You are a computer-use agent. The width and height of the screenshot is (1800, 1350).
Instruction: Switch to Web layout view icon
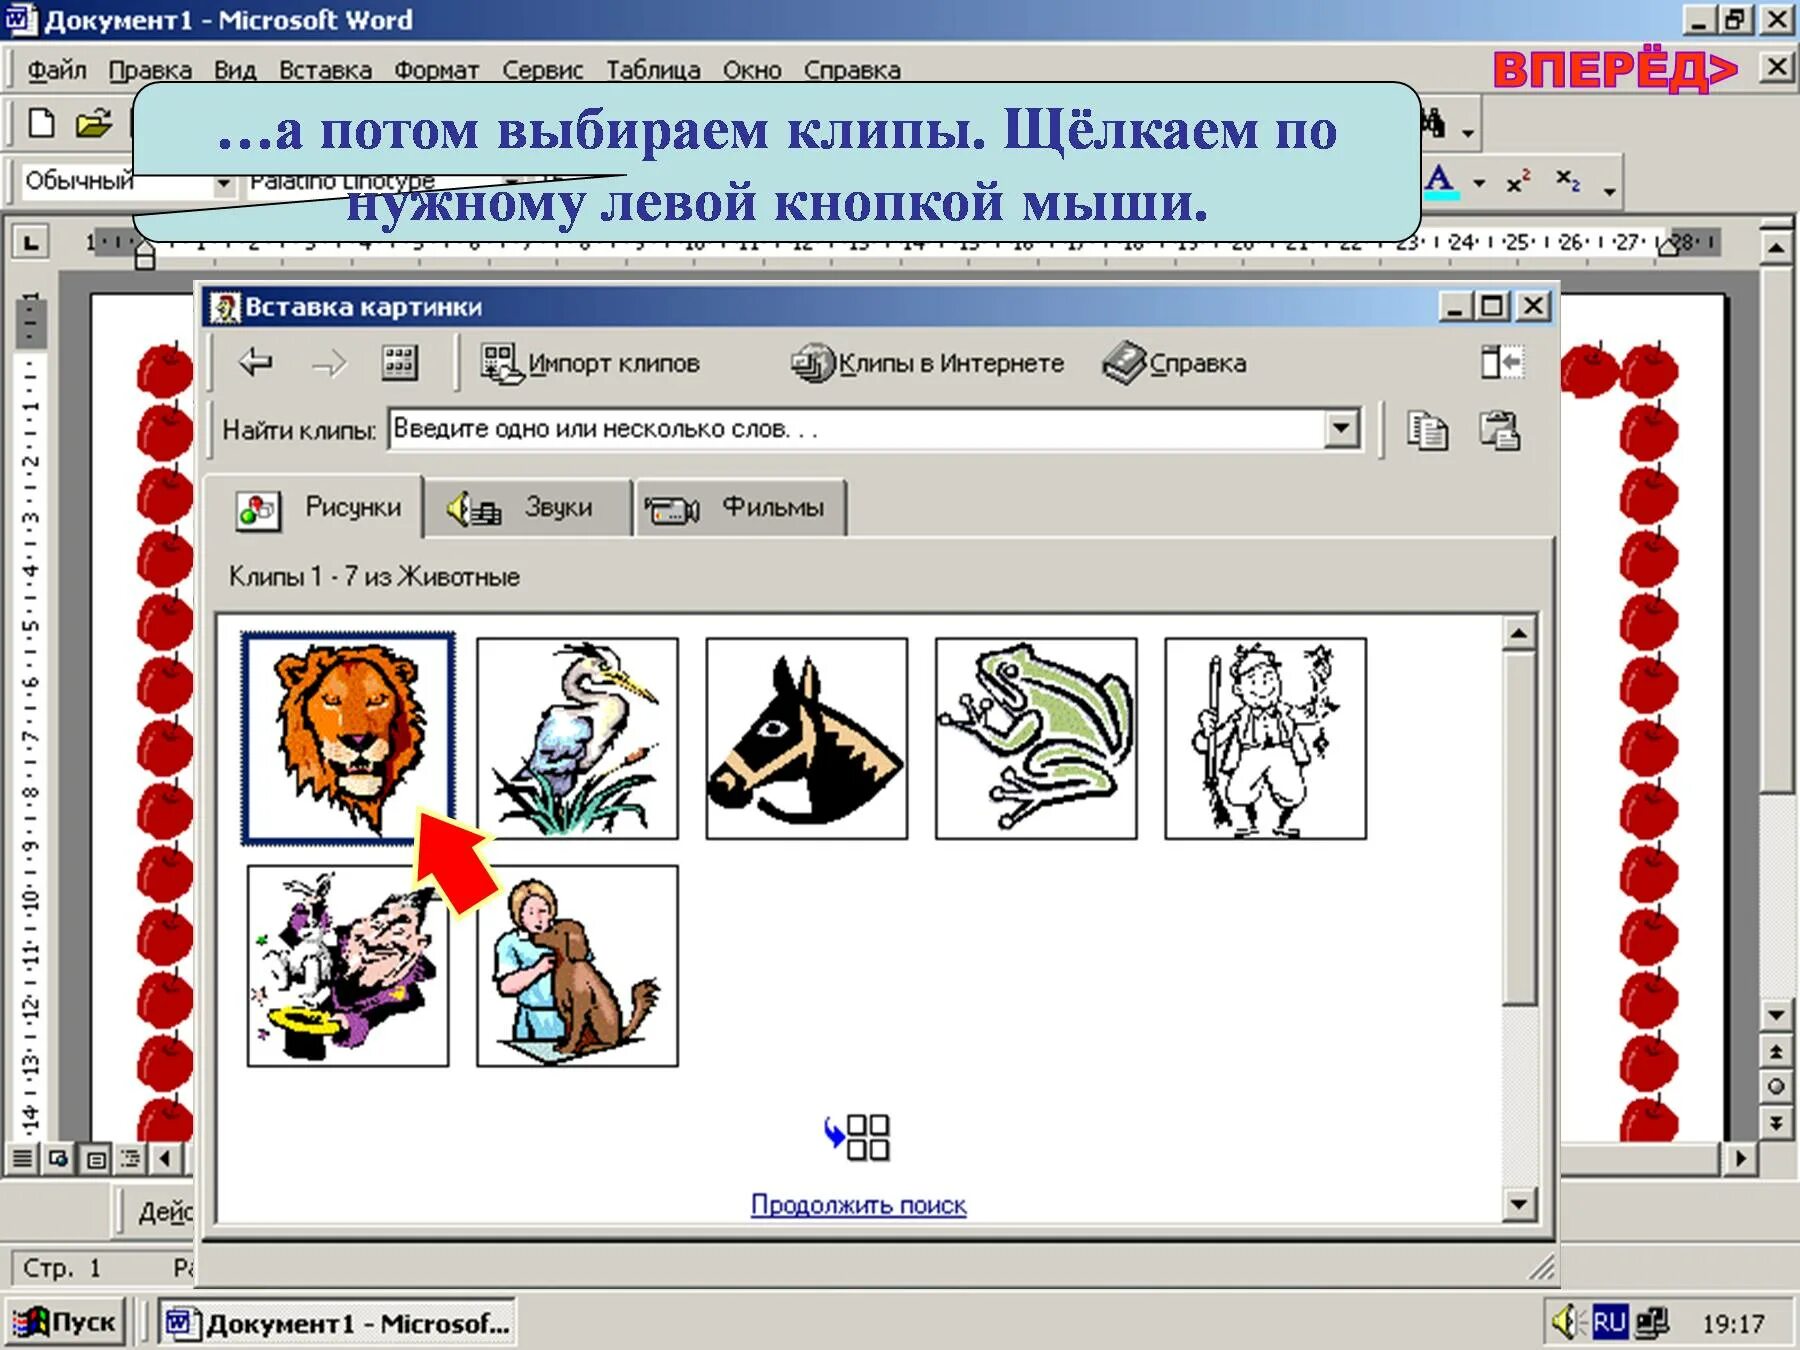click(58, 1159)
